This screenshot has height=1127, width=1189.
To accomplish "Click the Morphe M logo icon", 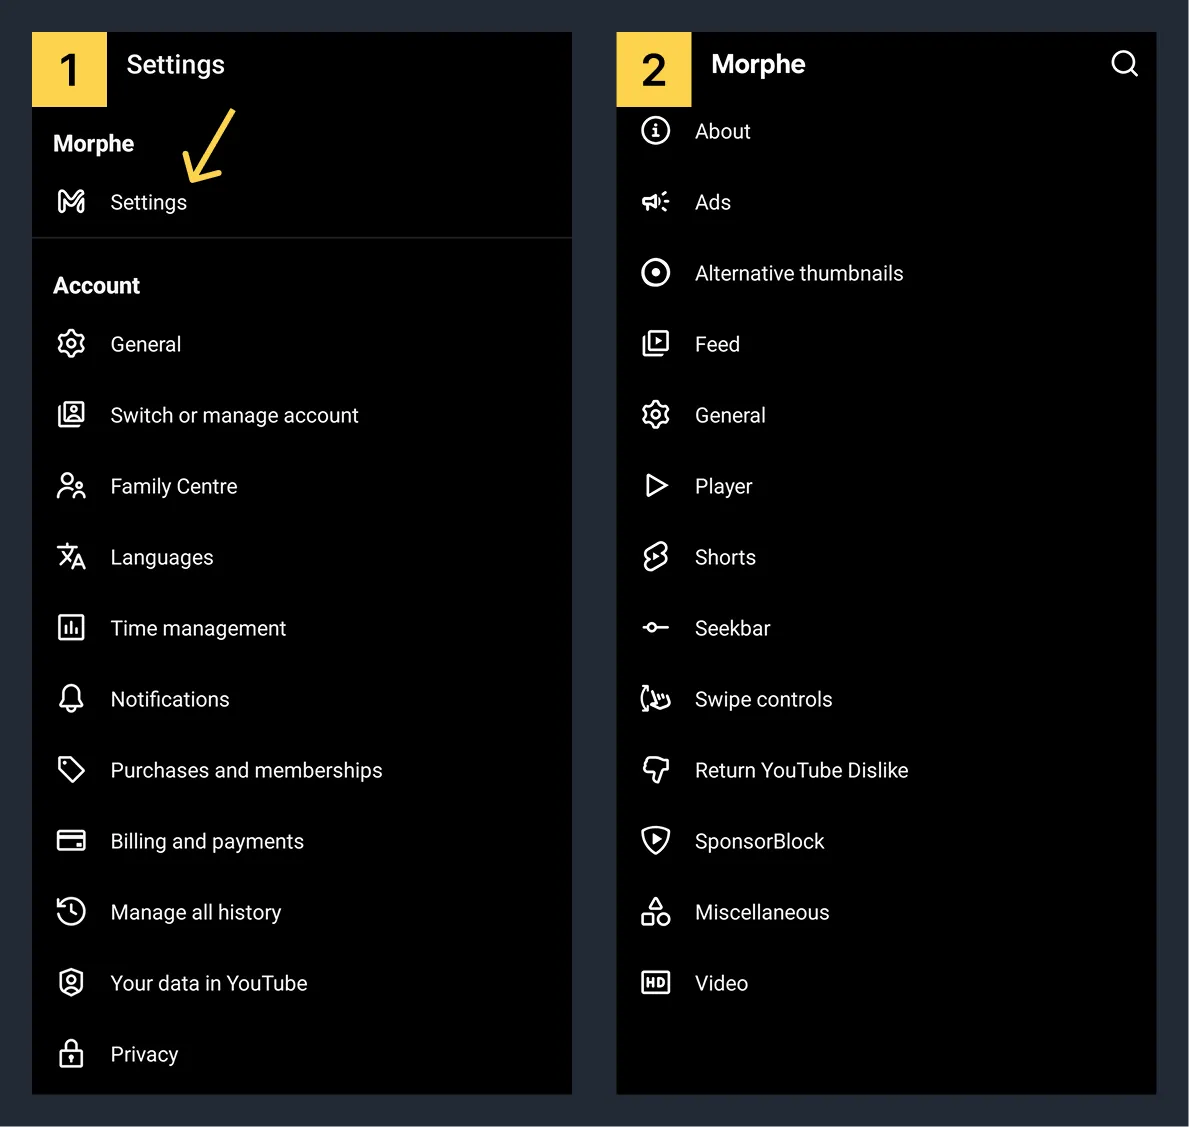I will 71,202.
